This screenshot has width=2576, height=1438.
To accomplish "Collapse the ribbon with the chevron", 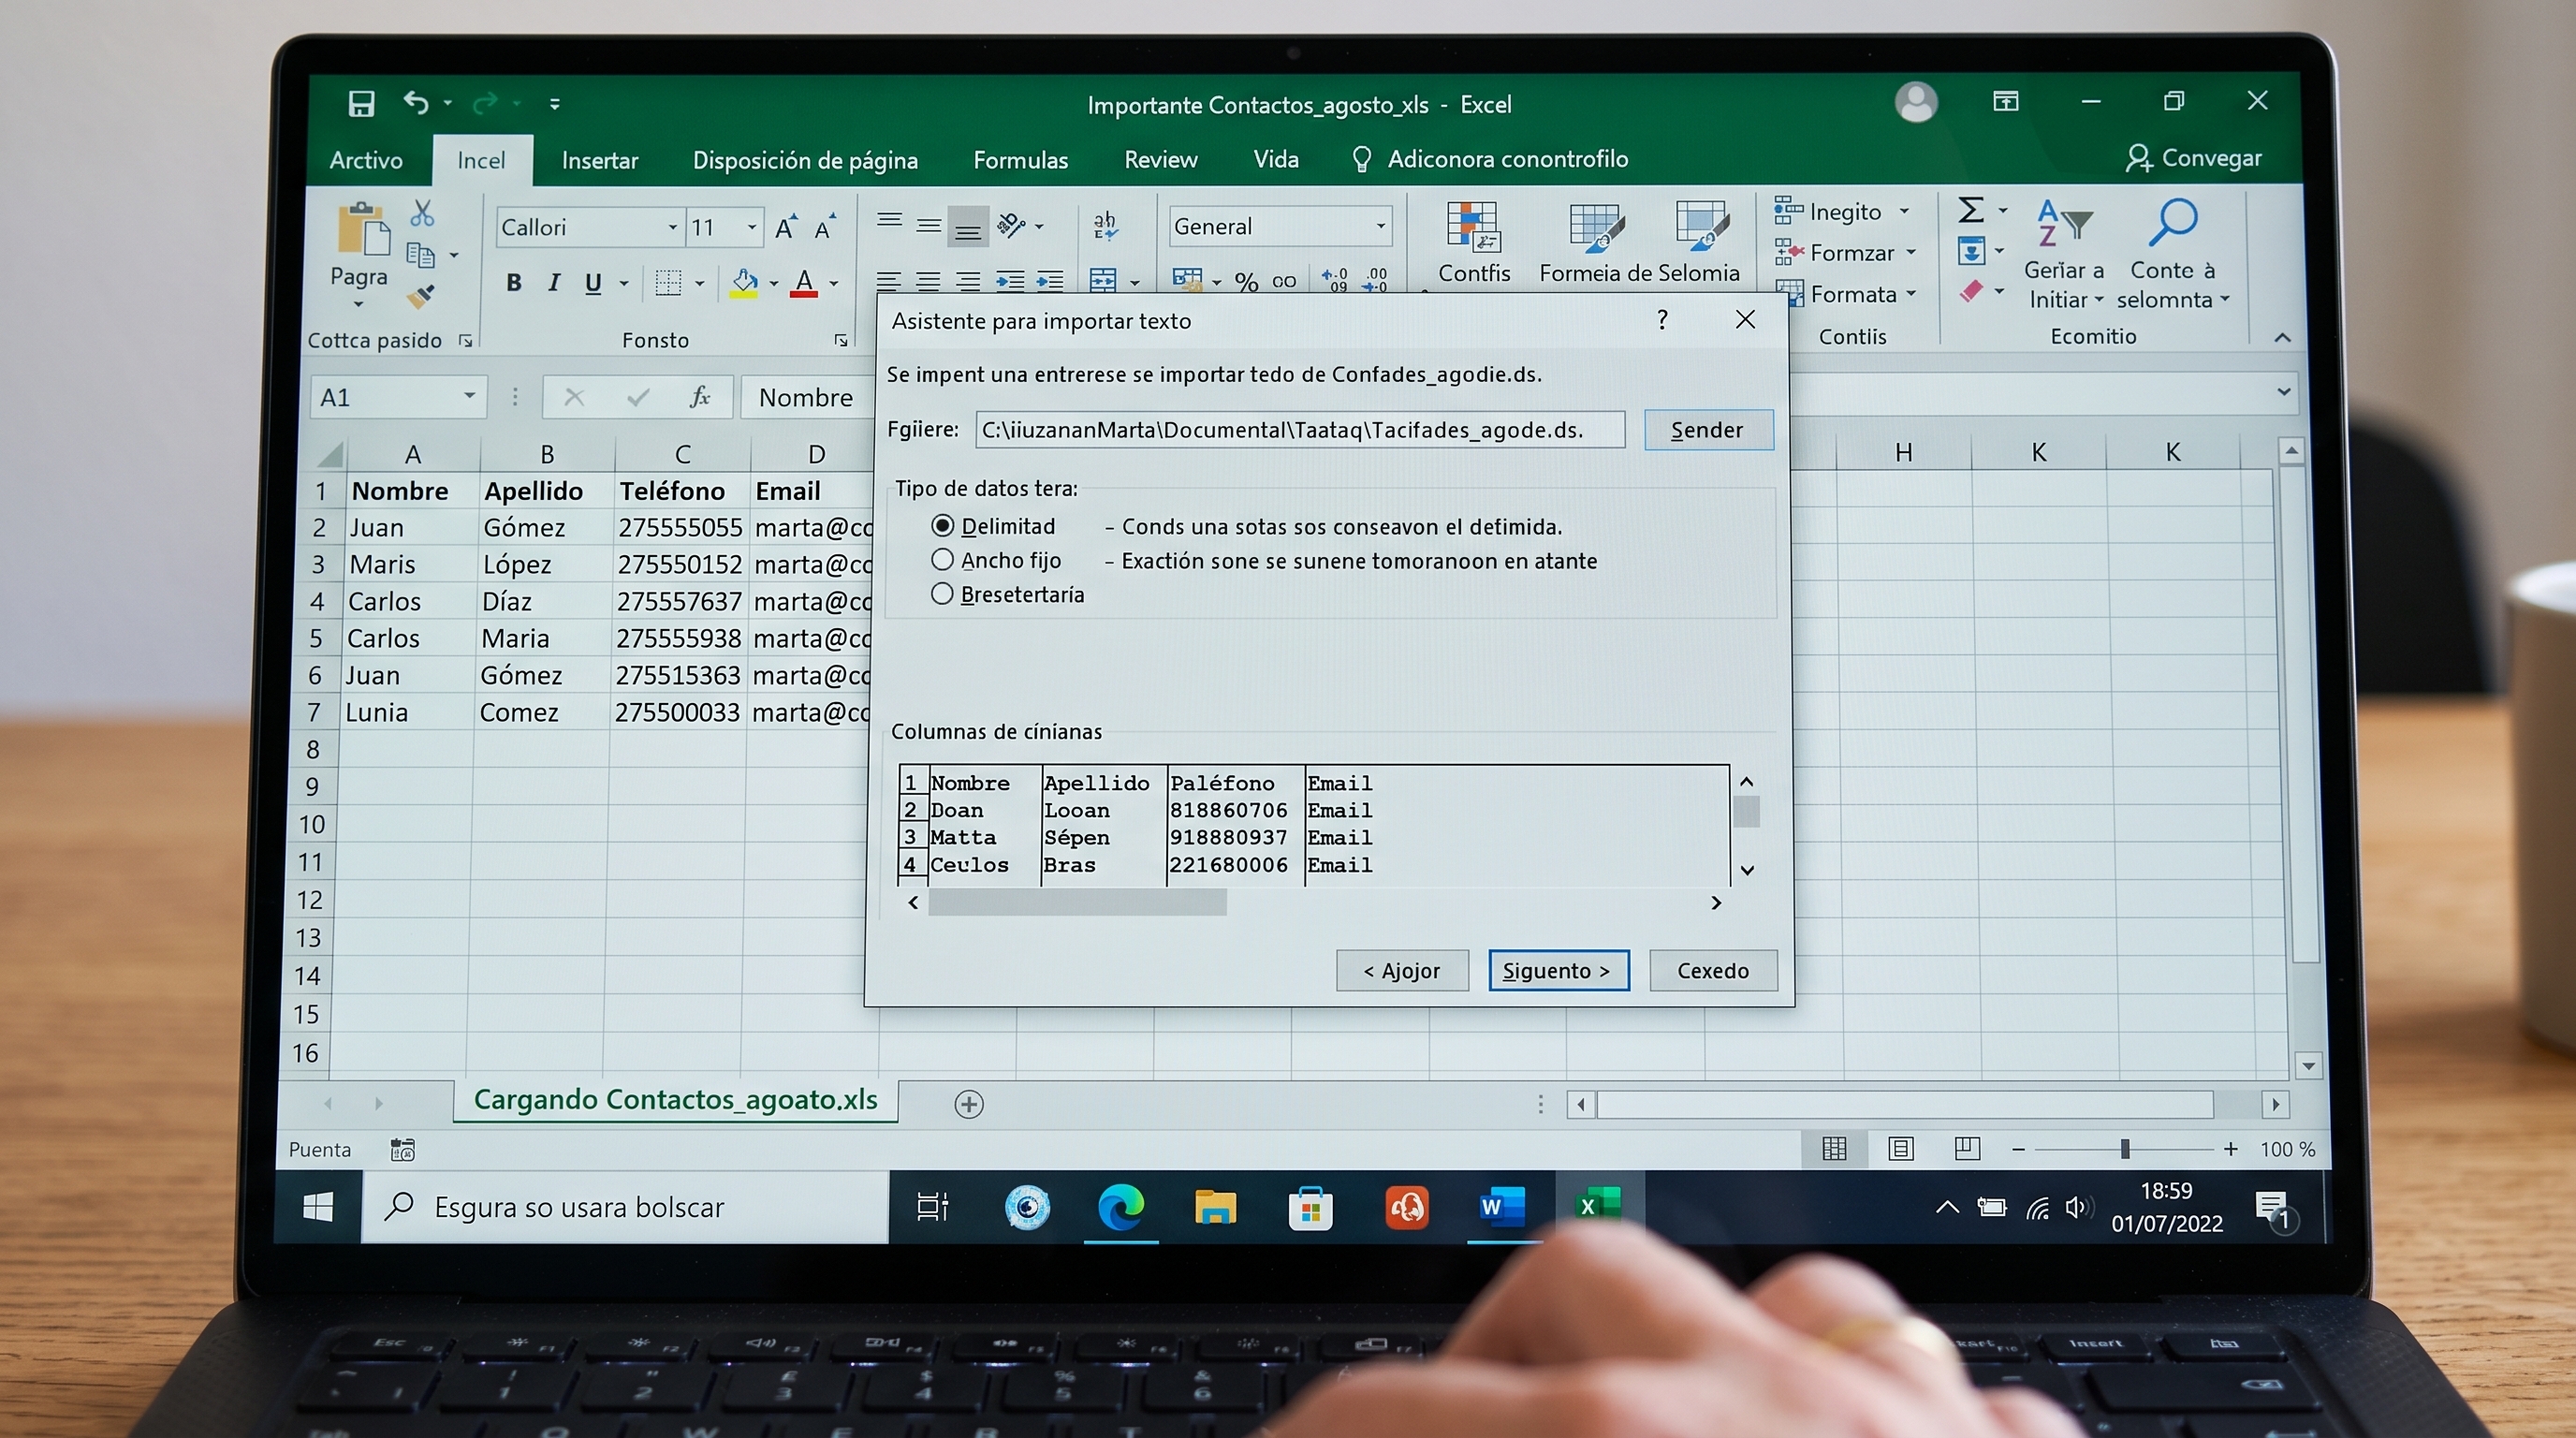I will tap(2282, 337).
